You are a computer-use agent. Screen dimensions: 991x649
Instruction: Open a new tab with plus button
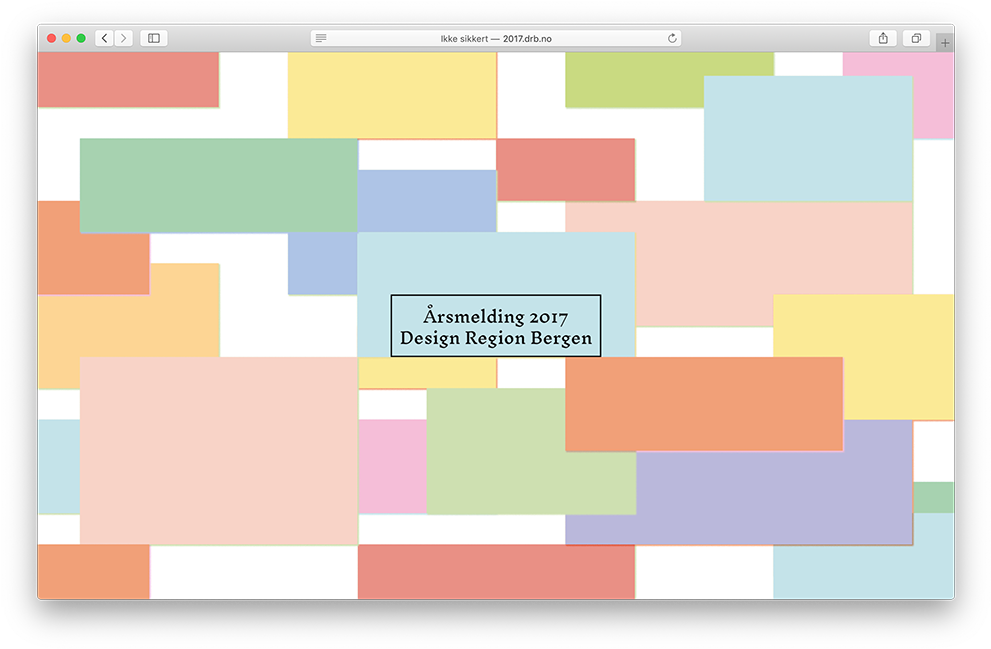[945, 43]
